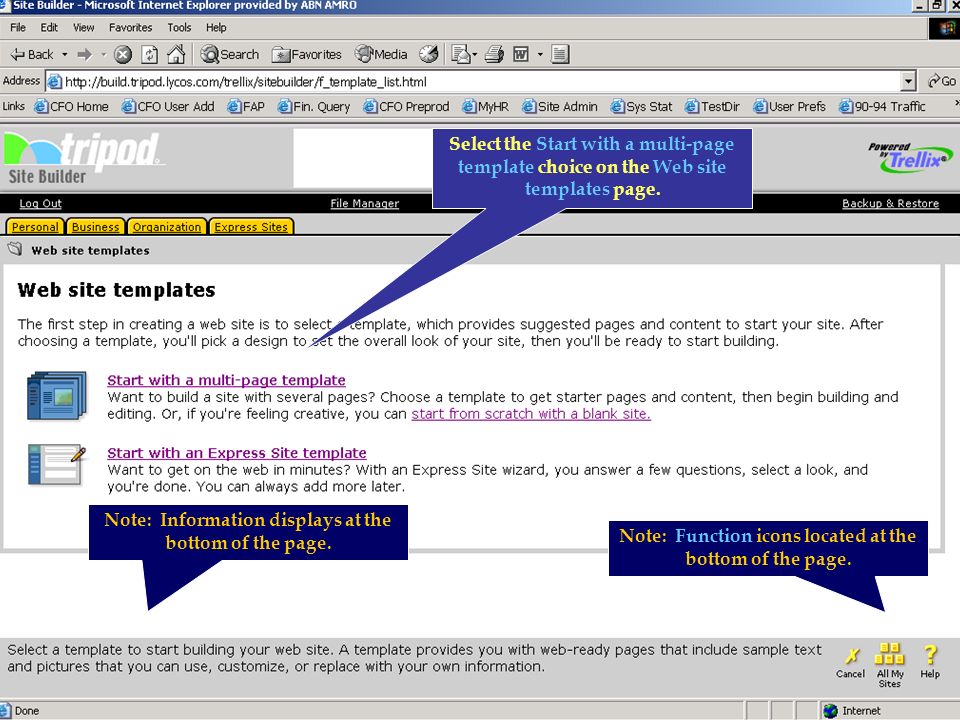The image size is (960, 720).
Task: Open the Forward button history dropdown
Action: [103, 54]
